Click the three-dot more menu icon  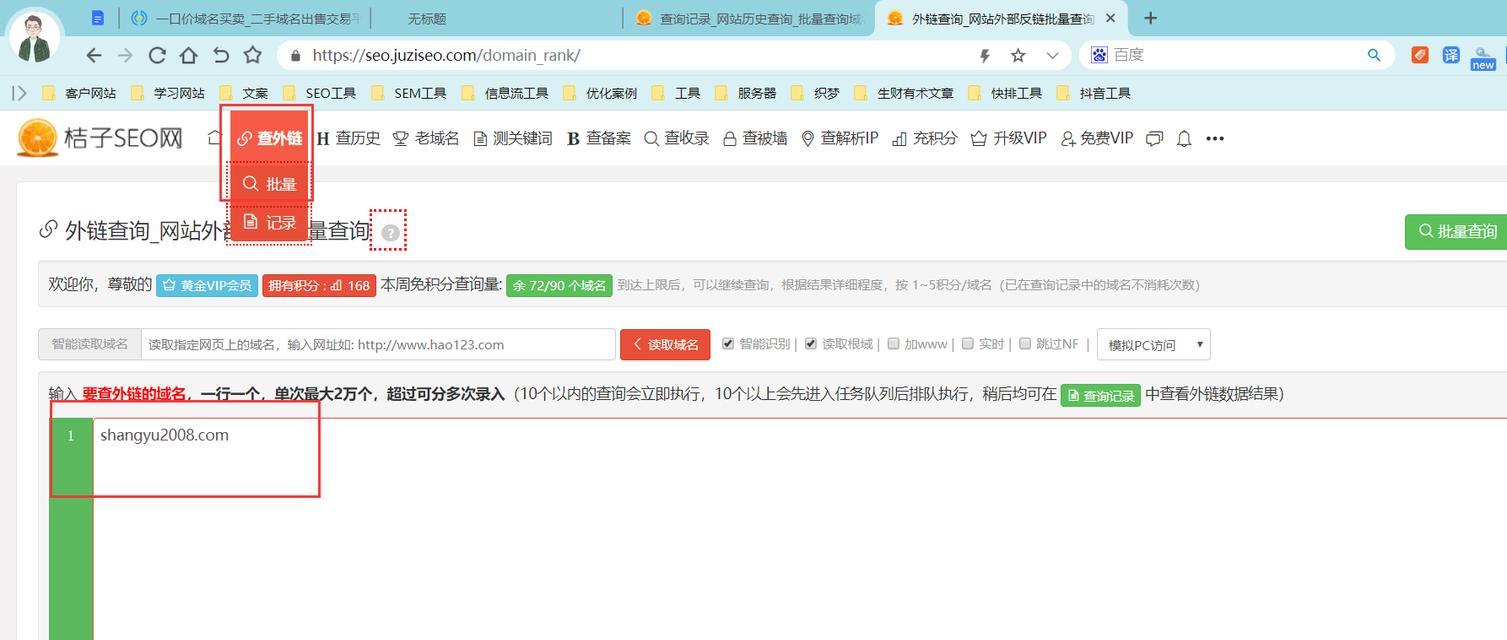pos(1215,139)
